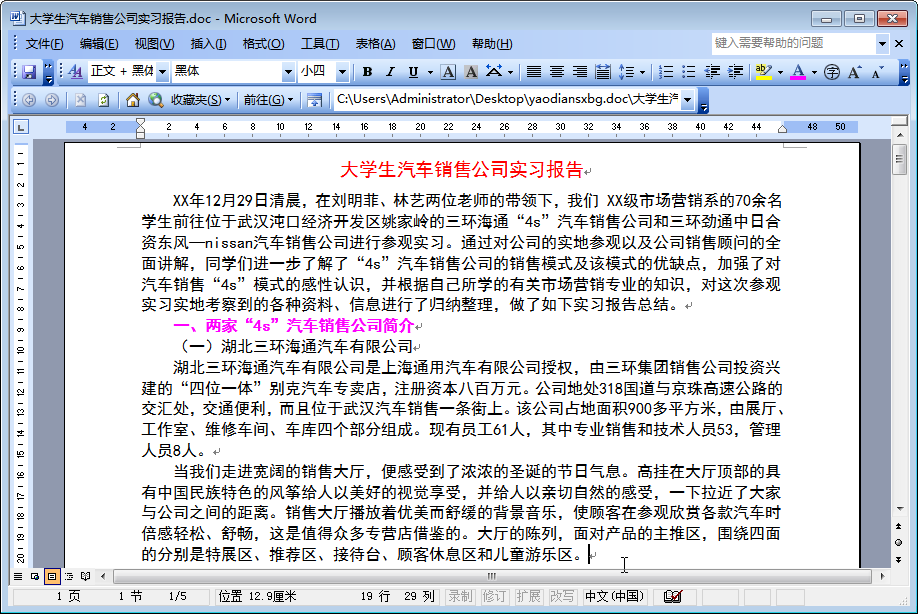The height and width of the screenshot is (614, 918).
Task: Open the 表格(A) menu
Action: (x=375, y=44)
